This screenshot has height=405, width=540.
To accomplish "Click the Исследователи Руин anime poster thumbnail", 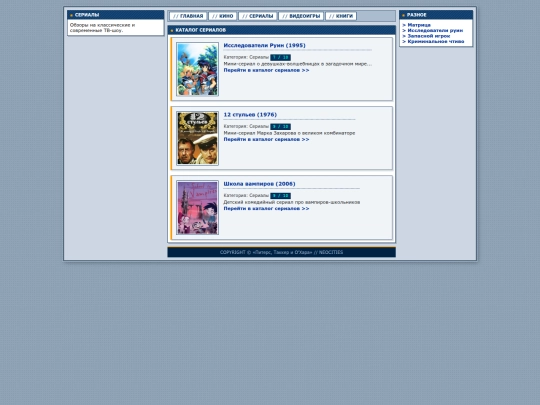I will tap(197, 69).
